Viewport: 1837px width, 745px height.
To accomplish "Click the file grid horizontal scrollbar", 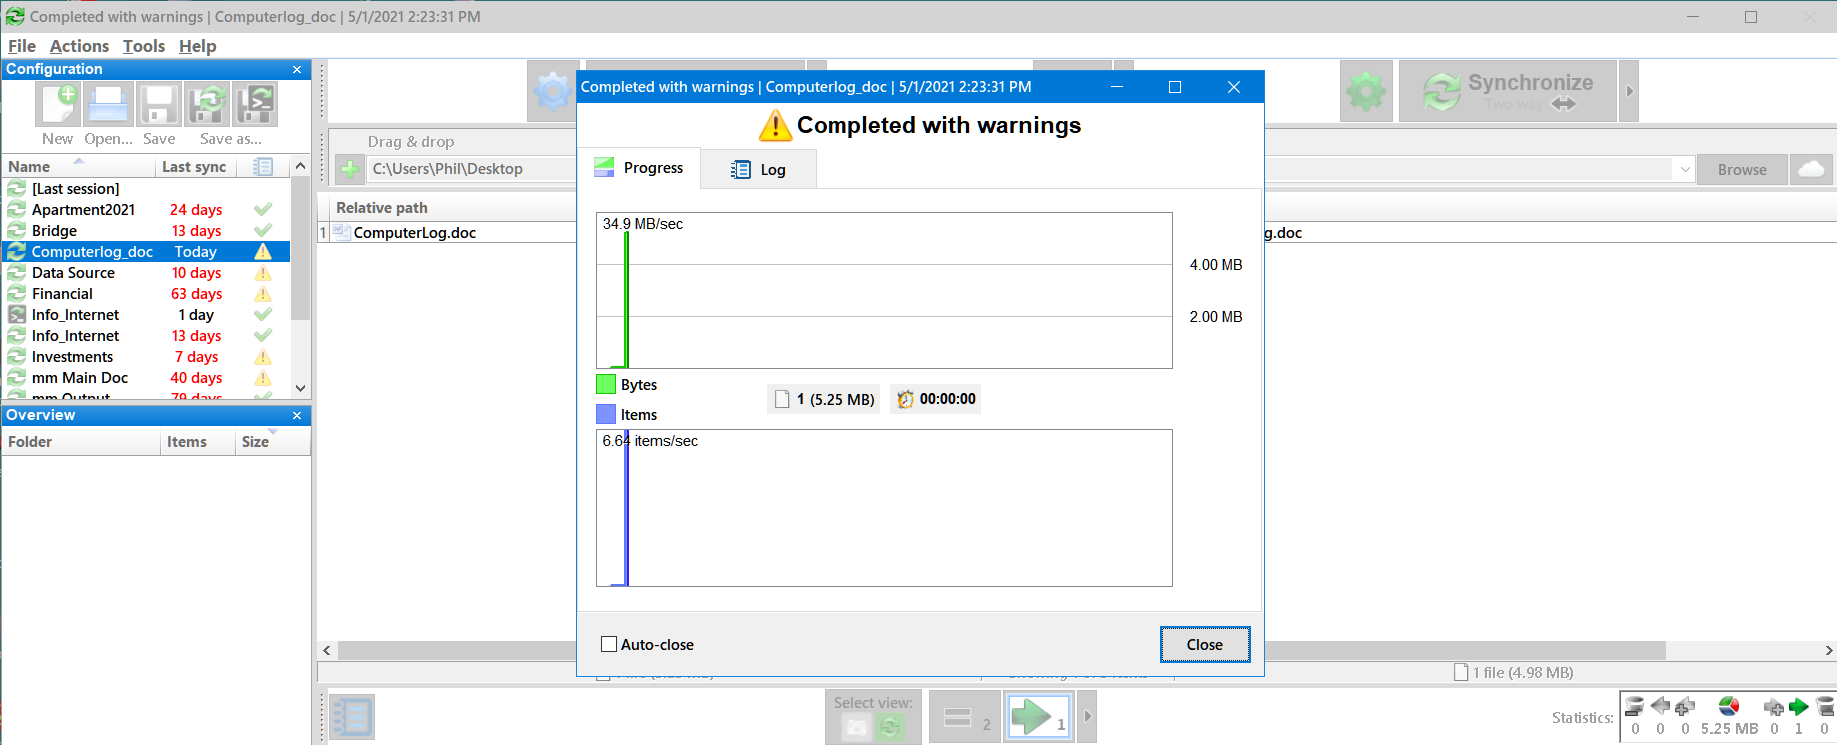I will coord(1000,650).
